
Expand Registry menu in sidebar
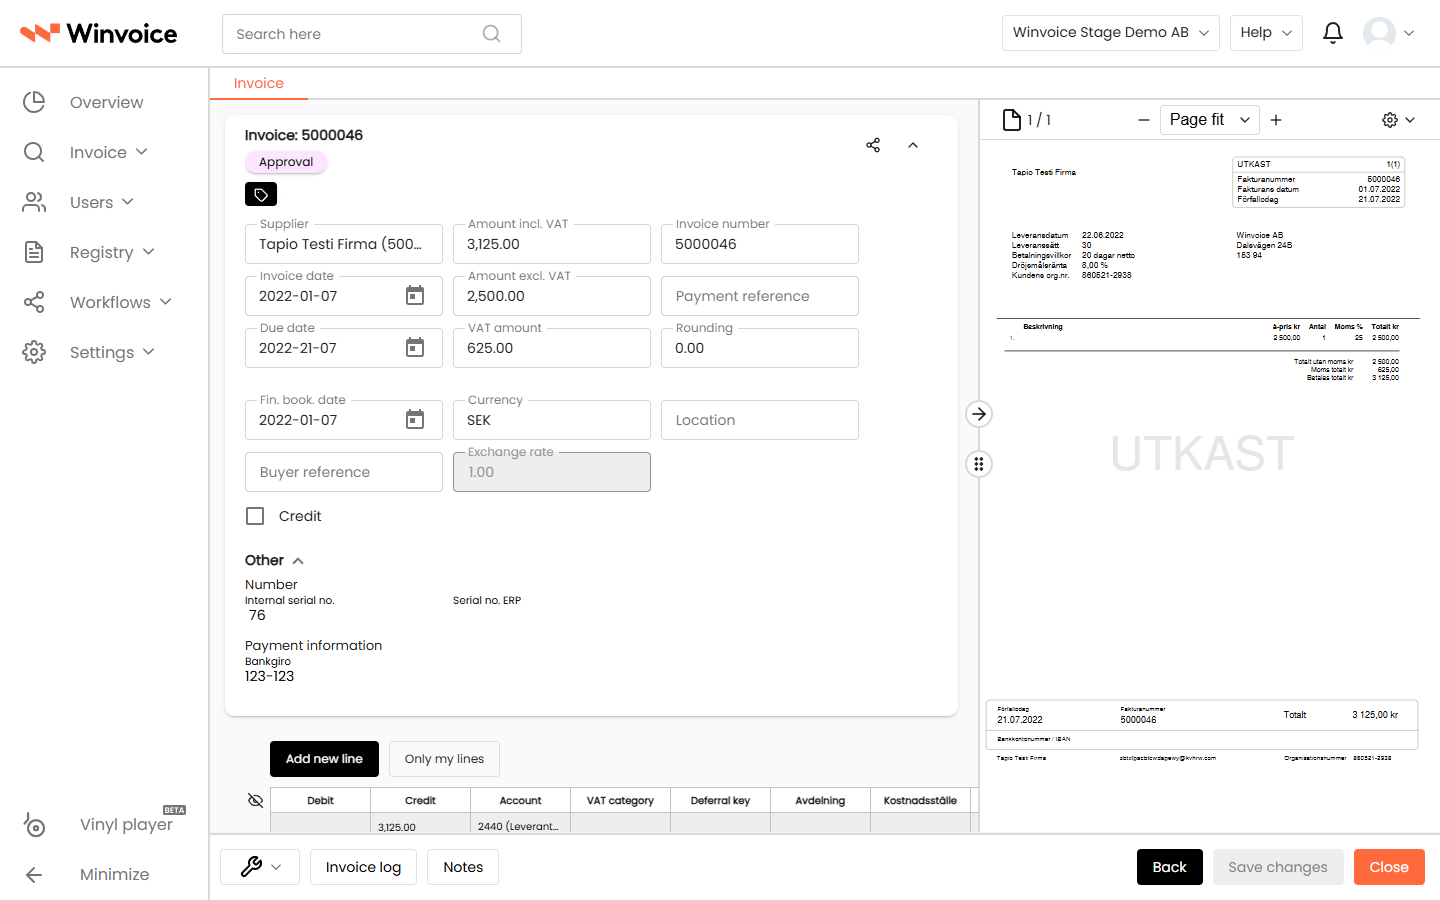[89, 252]
